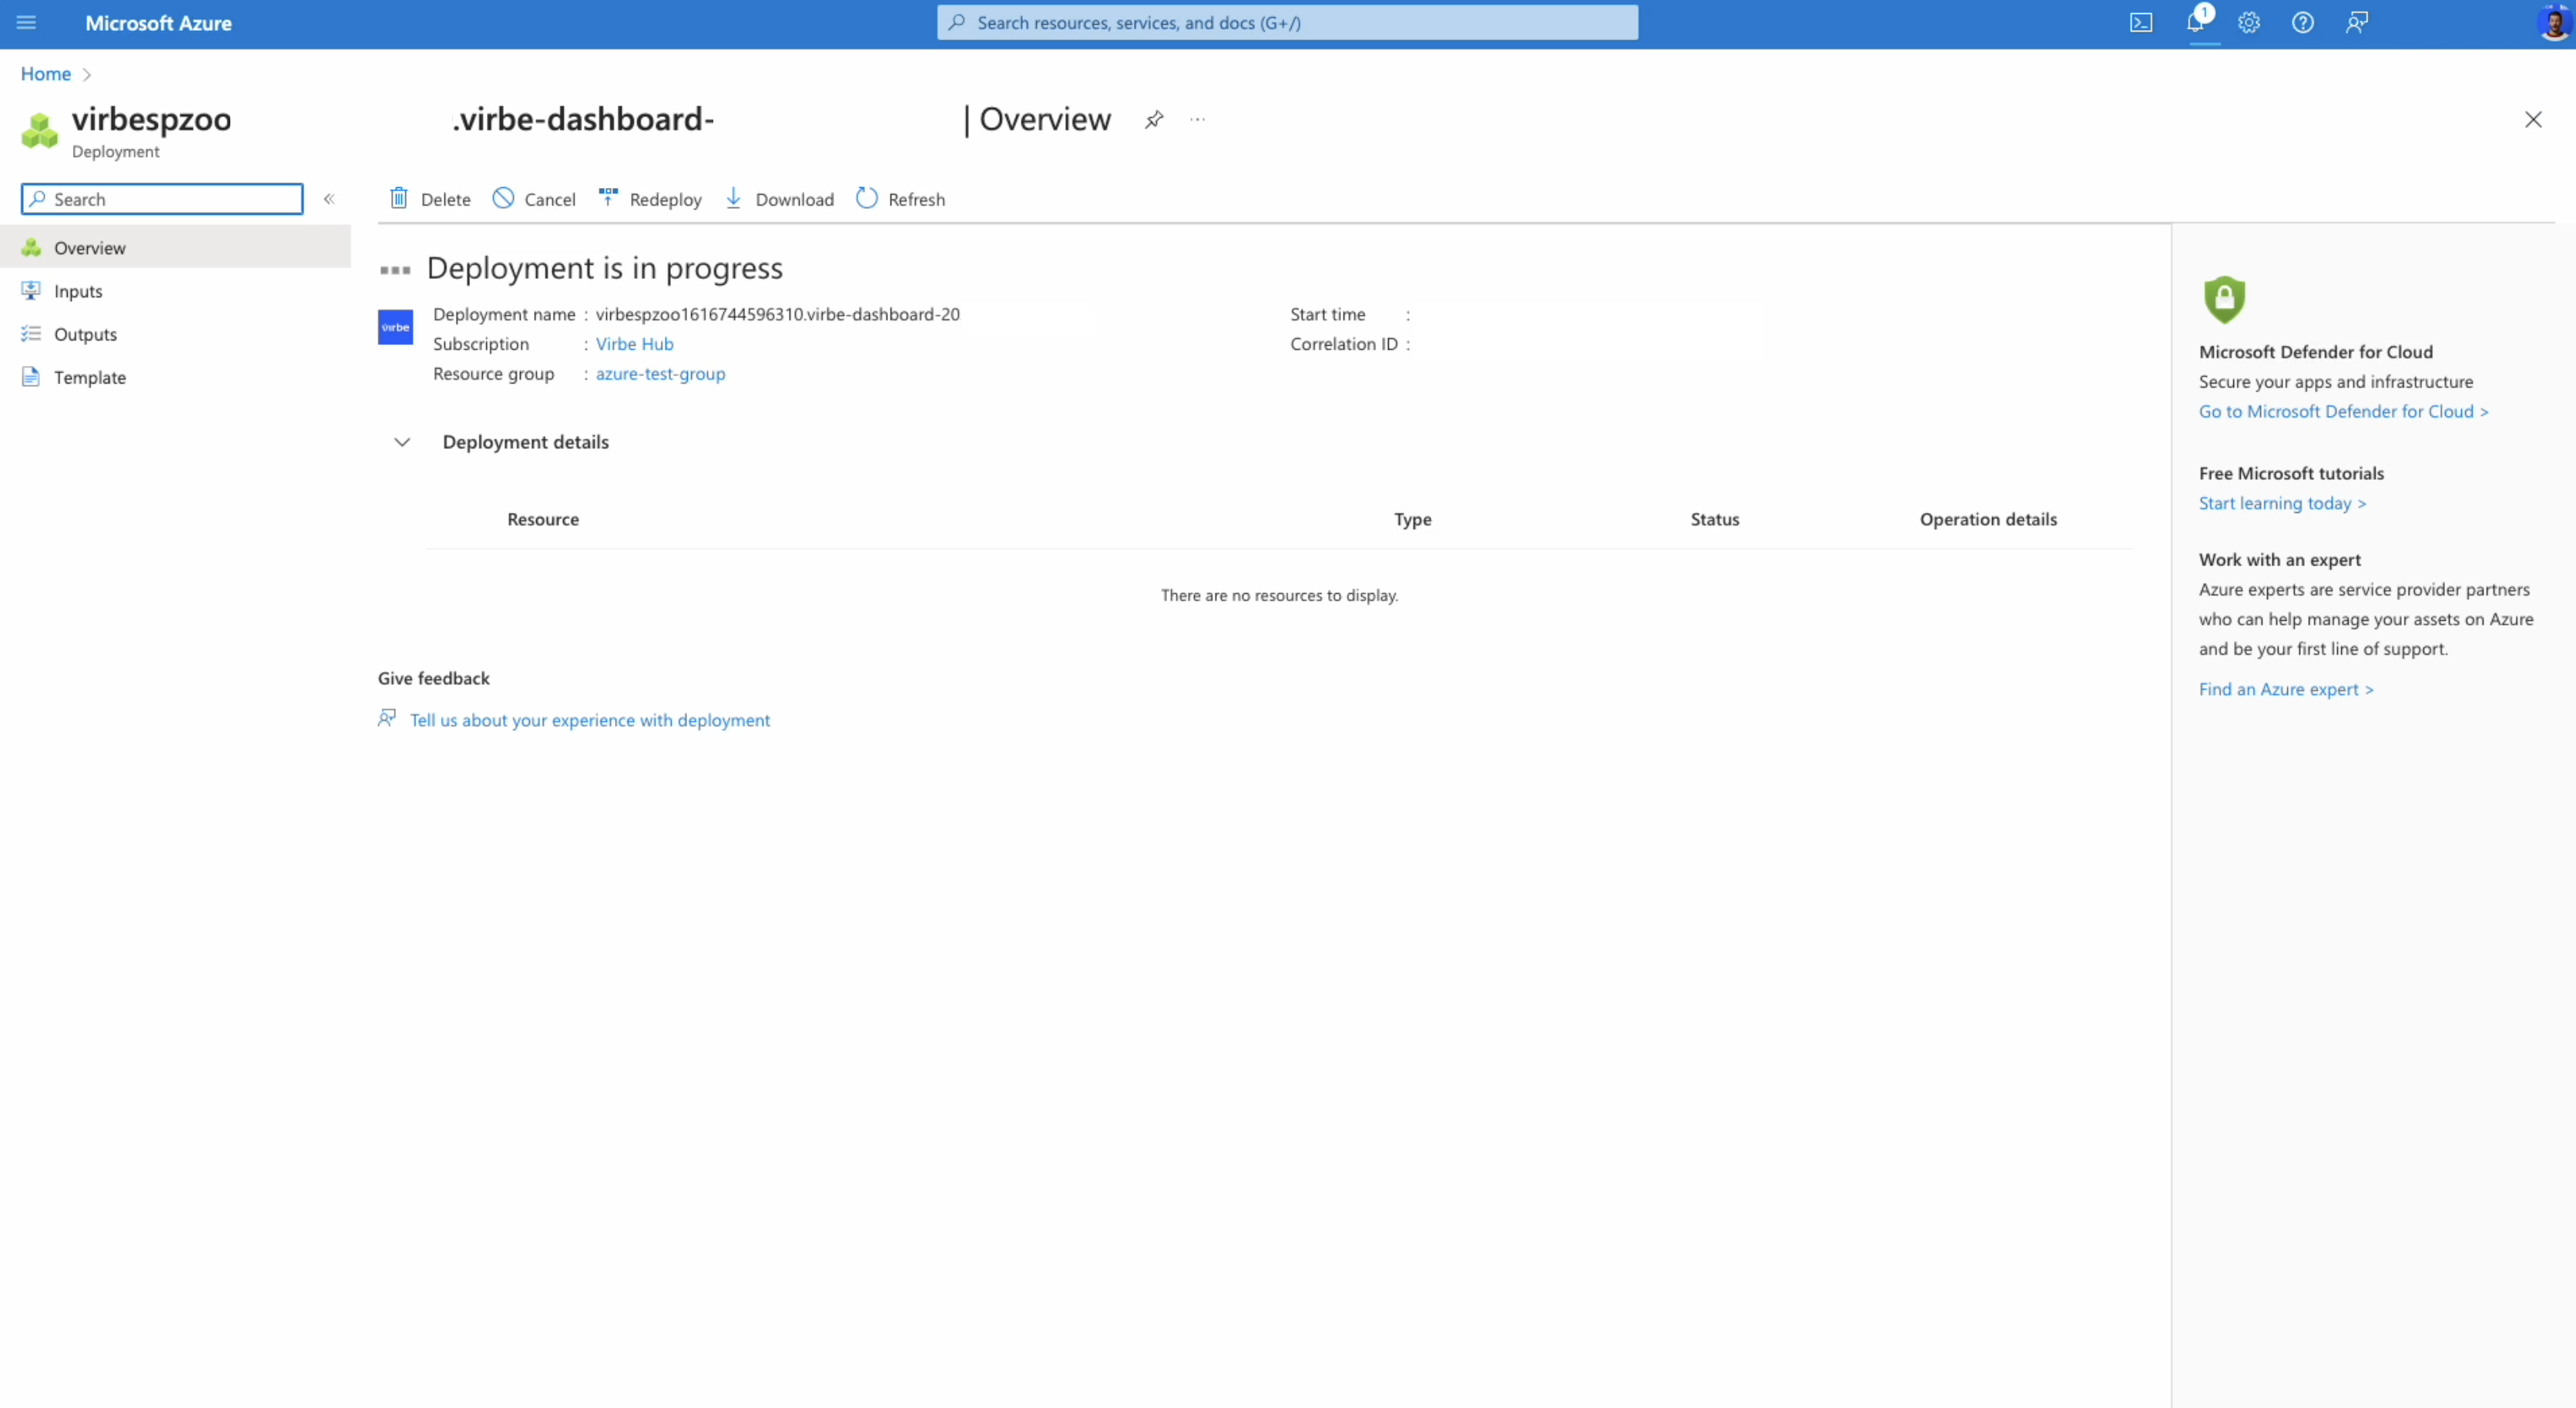This screenshot has width=2576, height=1408.
Task: Select Overview in the side menu
Action: (x=176, y=248)
